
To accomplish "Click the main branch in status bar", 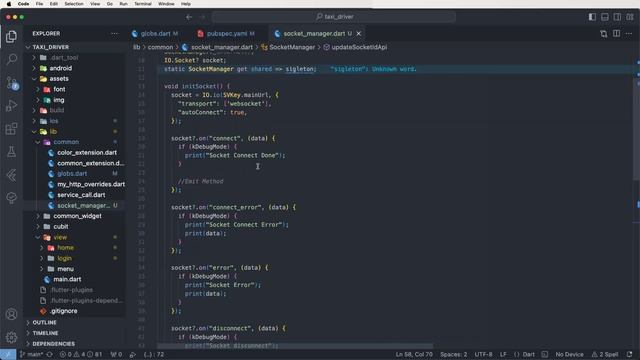I will click(31, 354).
